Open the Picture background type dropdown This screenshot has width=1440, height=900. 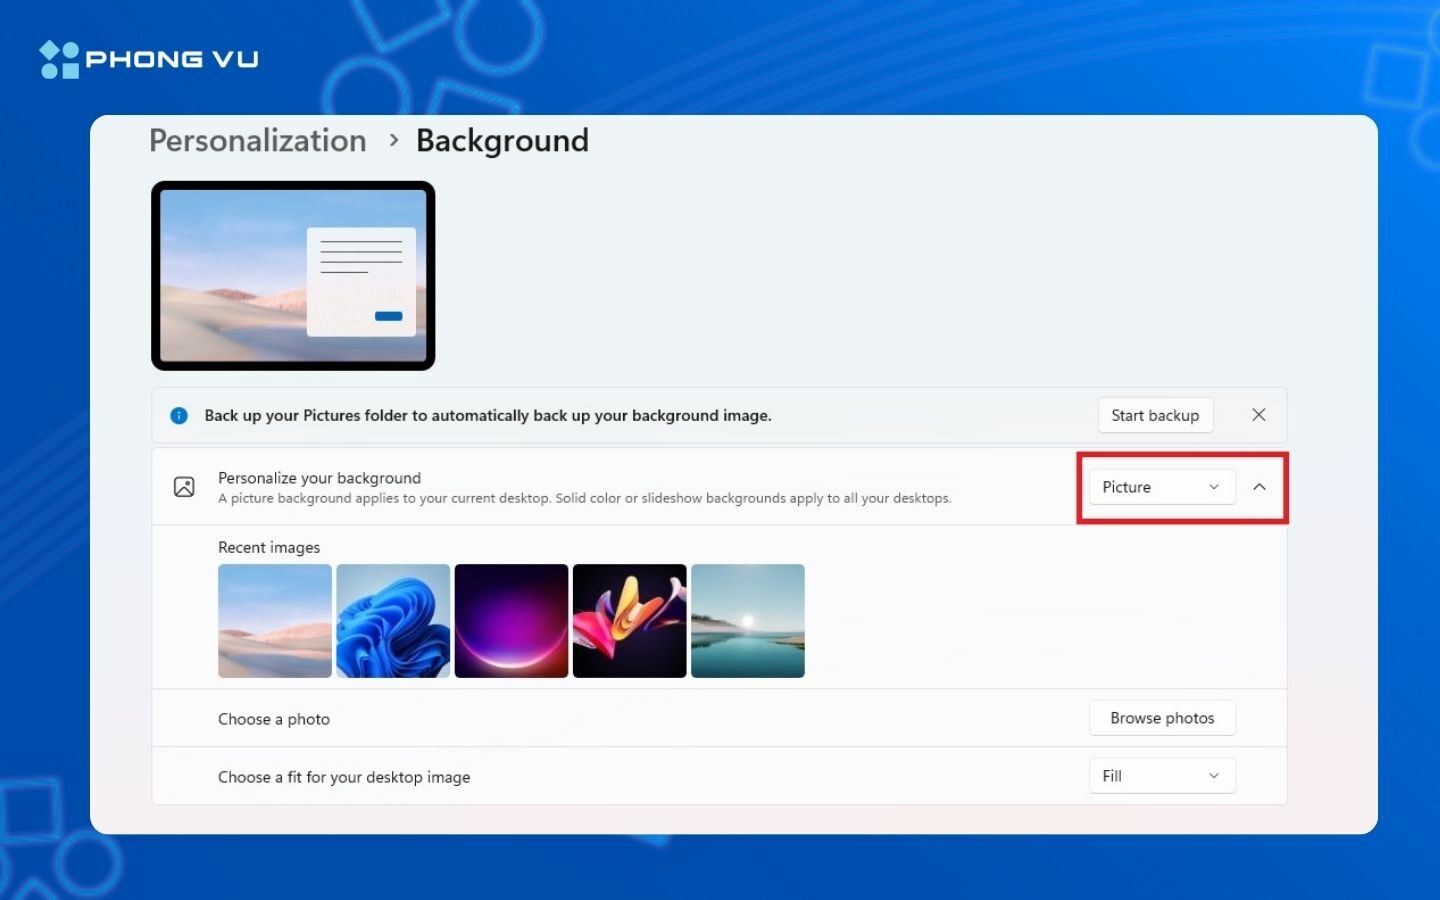pos(1162,487)
